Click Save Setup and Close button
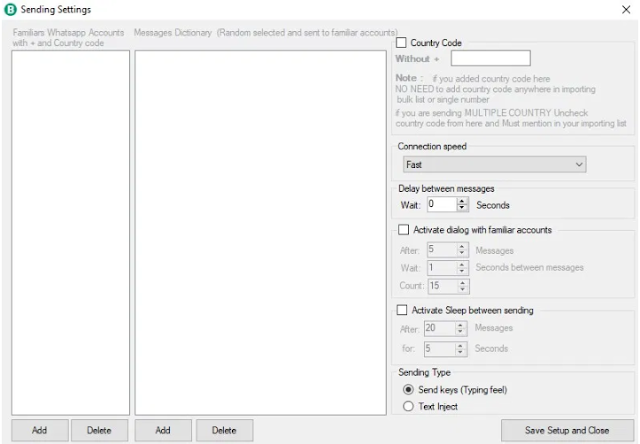640x444 pixels. tap(567, 430)
